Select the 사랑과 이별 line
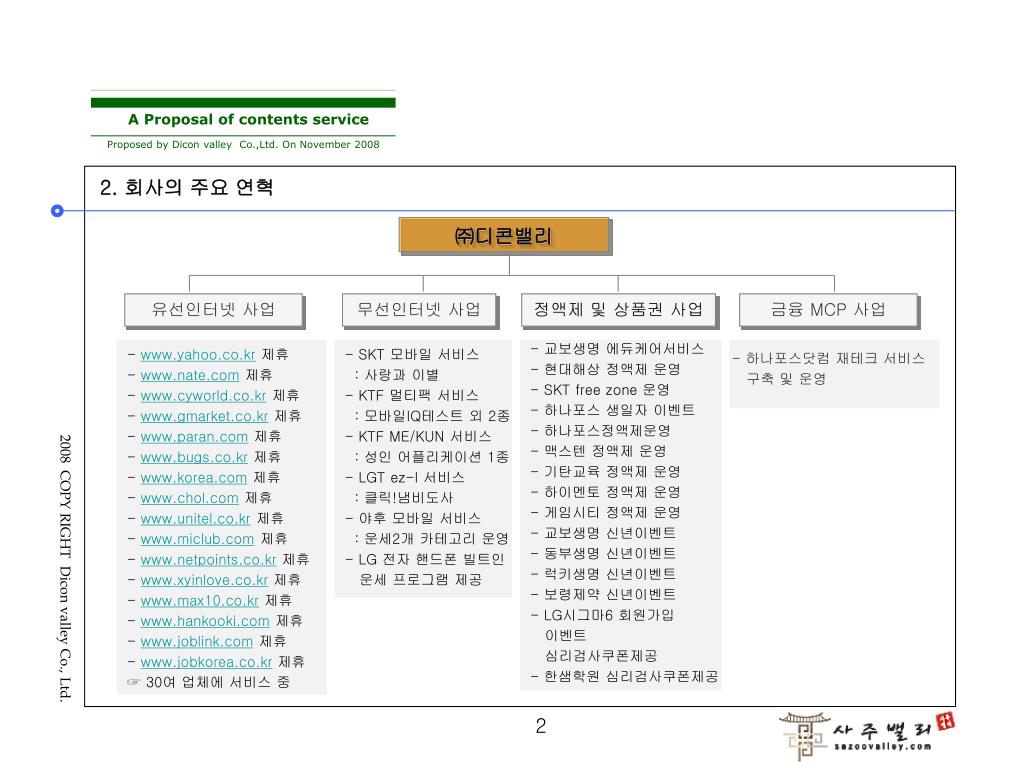This screenshot has height=768, width=1024. [396, 376]
